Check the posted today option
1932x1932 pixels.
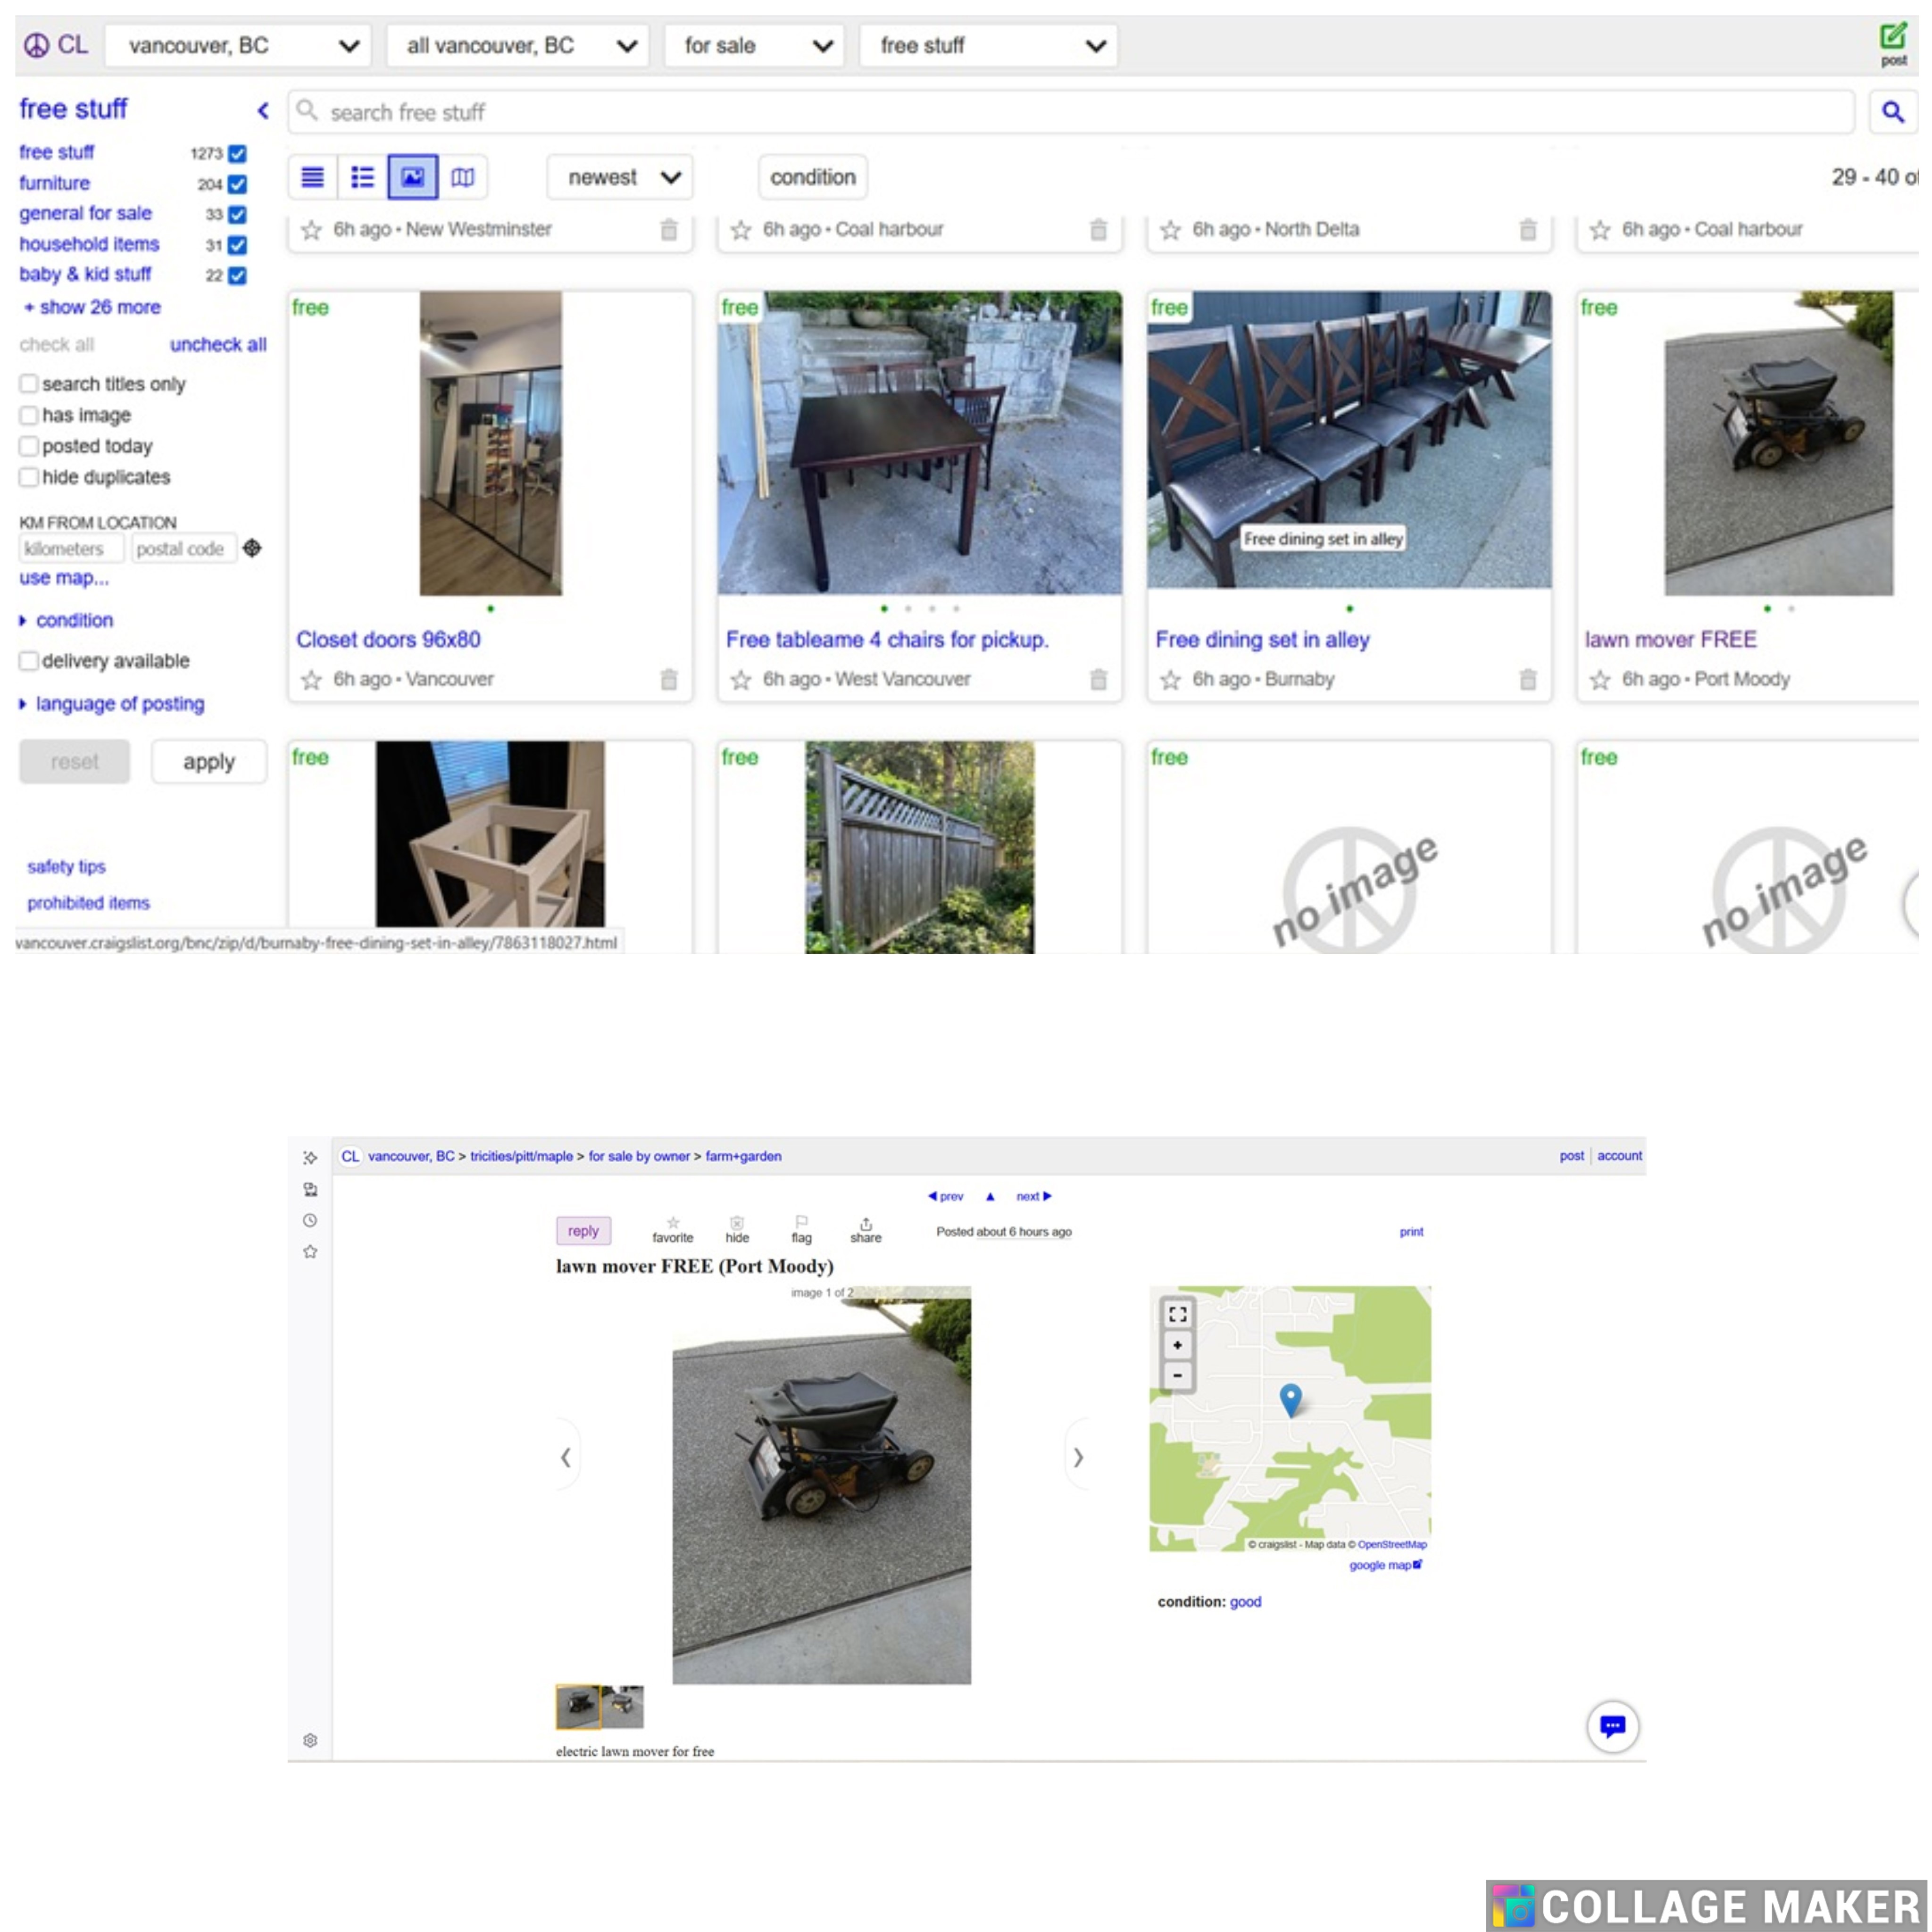(29, 446)
